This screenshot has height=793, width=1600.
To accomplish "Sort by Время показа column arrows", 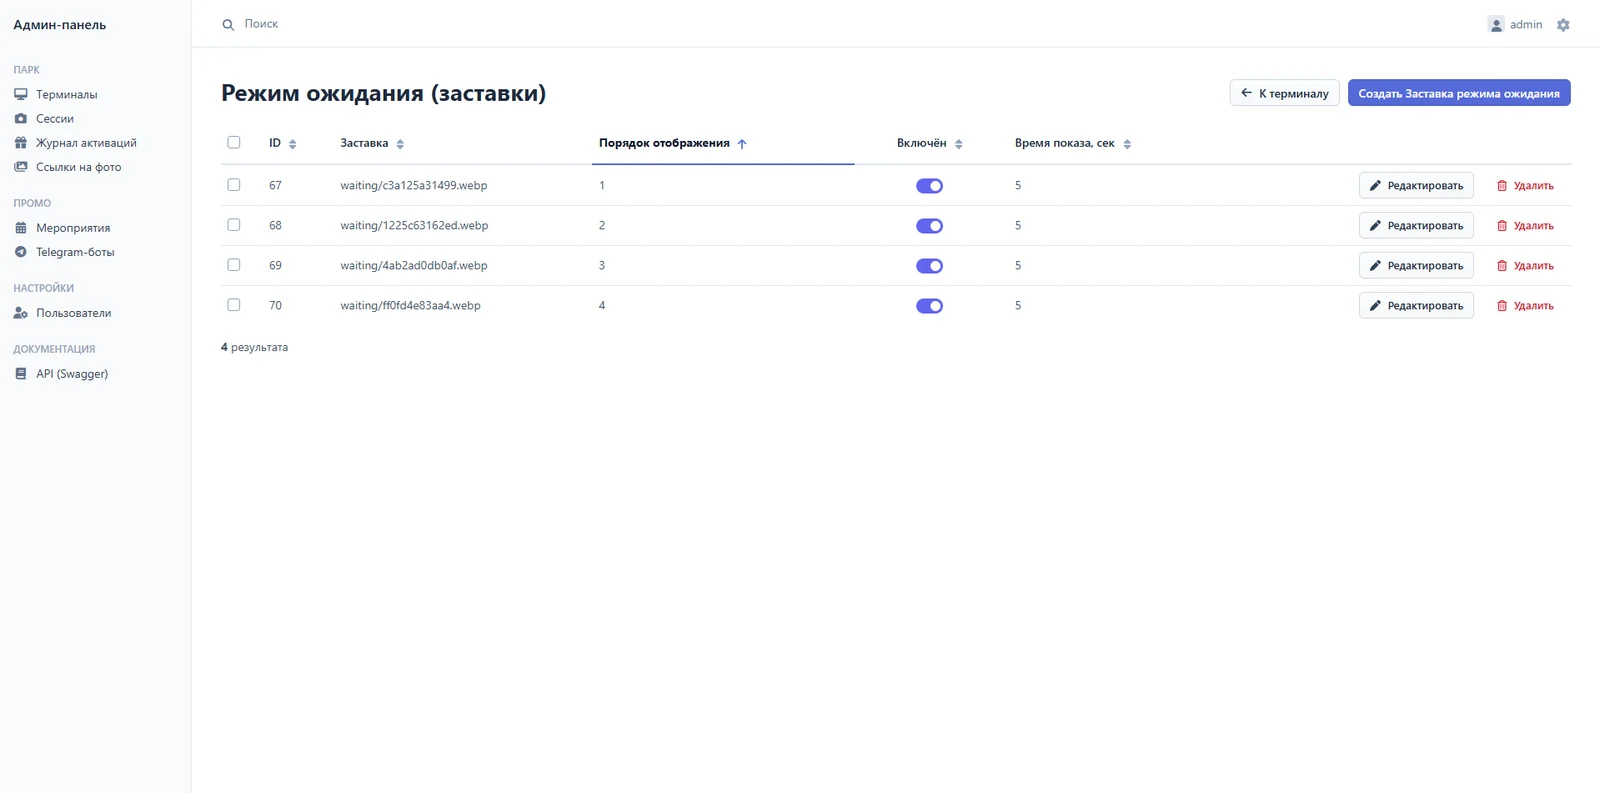I will 1127,144.
